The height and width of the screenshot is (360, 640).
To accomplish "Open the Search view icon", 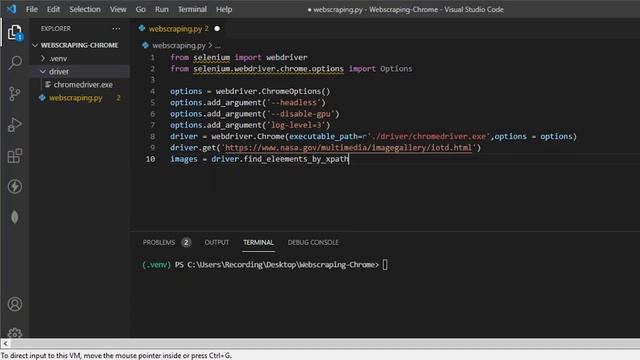I will pos(15,63).
